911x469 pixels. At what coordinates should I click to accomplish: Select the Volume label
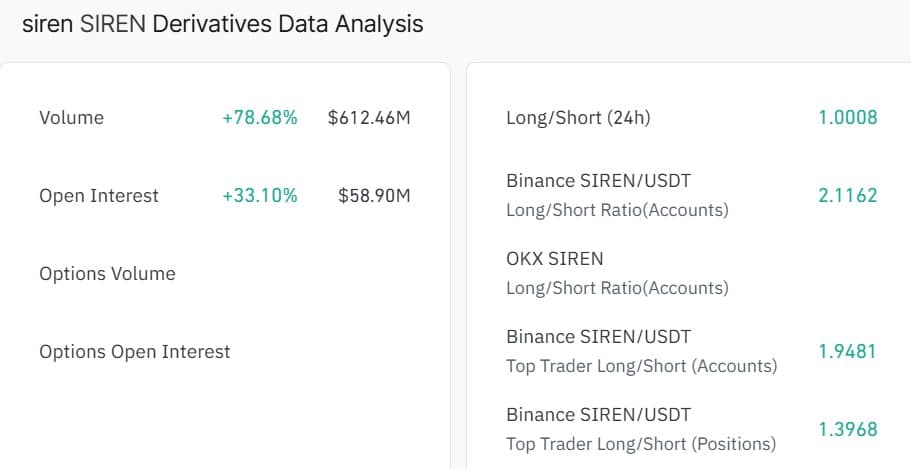tap(71, 118)
